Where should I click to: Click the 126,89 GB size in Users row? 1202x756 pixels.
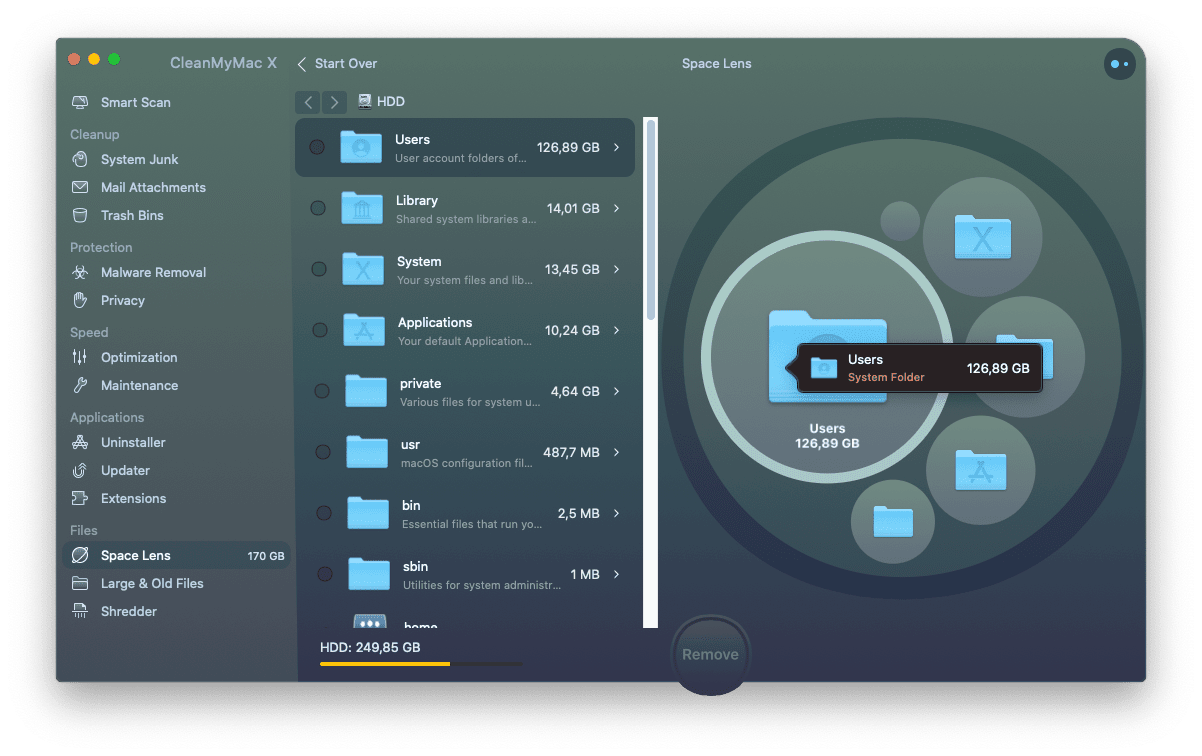568,147
